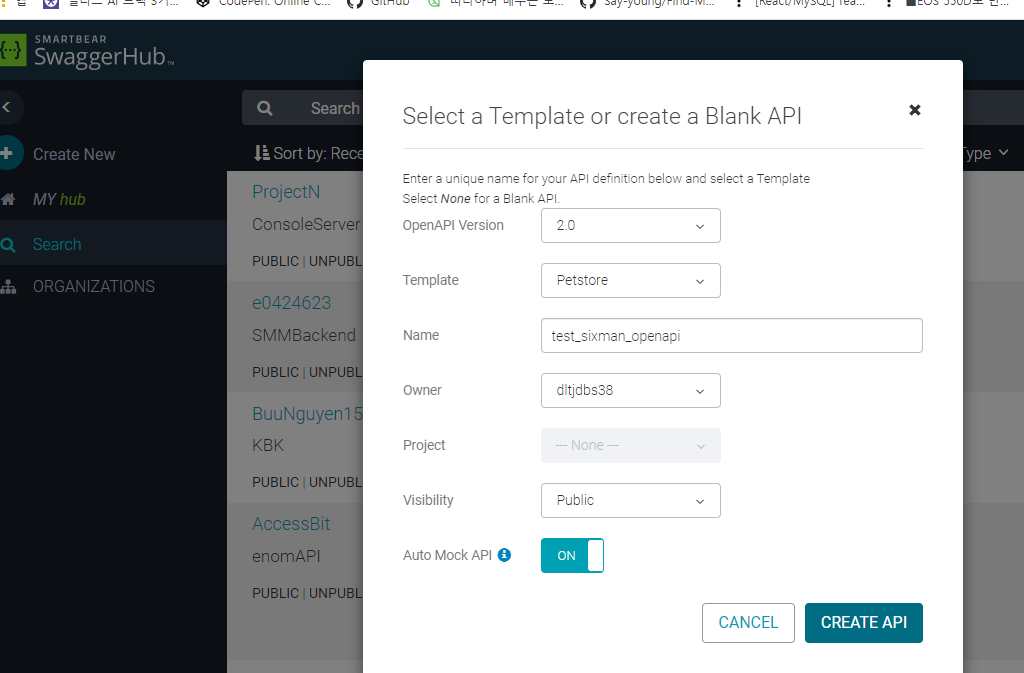This screenshot has width=1024, height=673.
Task: Click the SwaggerHub logo icon
Action: click(x=12, y=50)
